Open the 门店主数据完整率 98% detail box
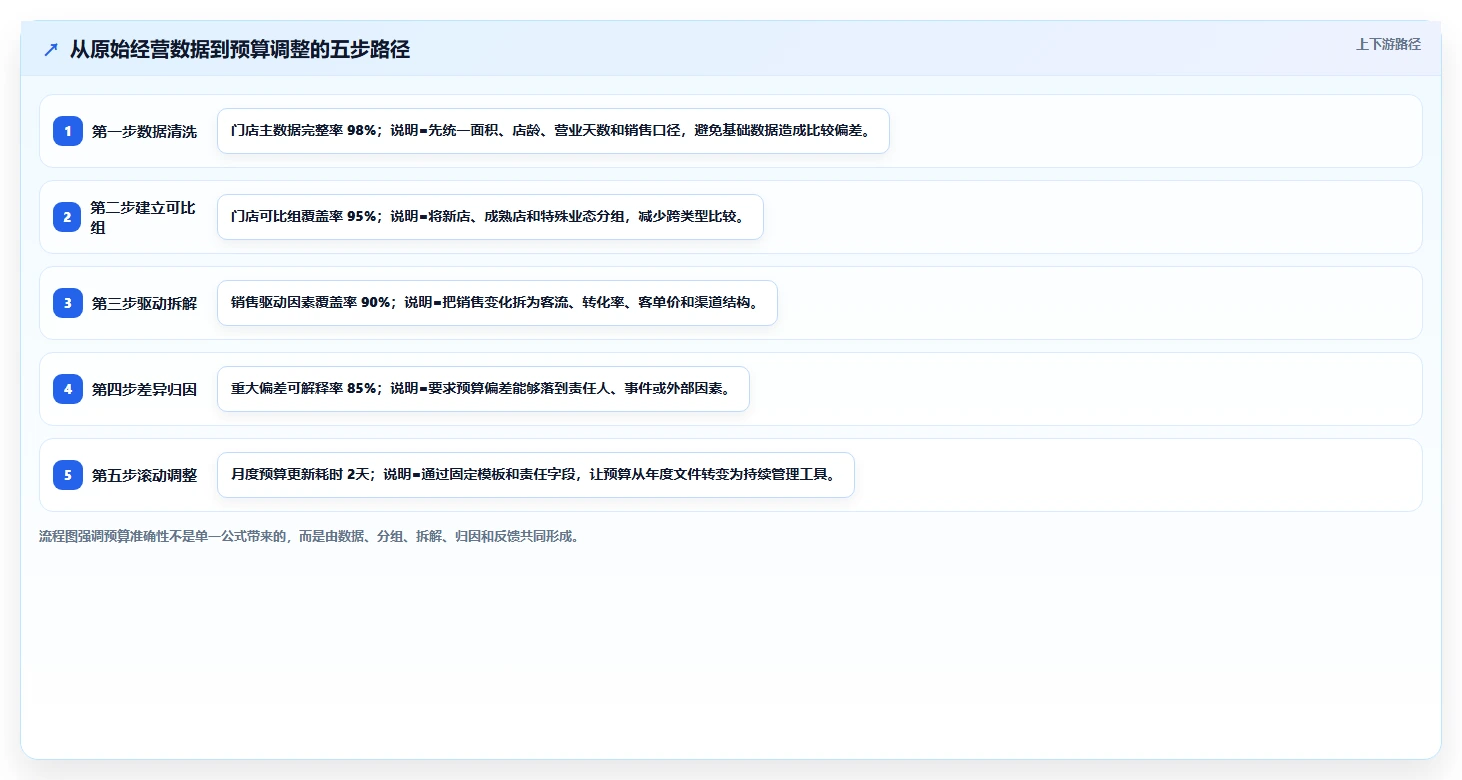The width and height of the screenshot is (1462, 780). (x=553, y=131)
